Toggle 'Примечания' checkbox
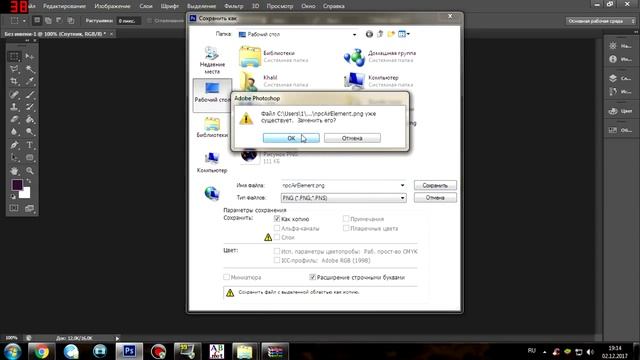The width and height of the screenshot is (640, 360). (346, 219)
